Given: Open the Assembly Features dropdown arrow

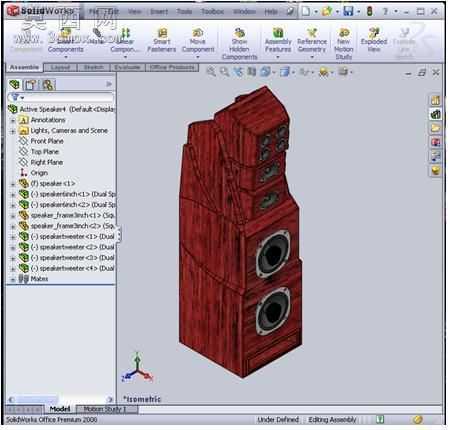Looking at the screenshot, I should [x=278, y=57].
